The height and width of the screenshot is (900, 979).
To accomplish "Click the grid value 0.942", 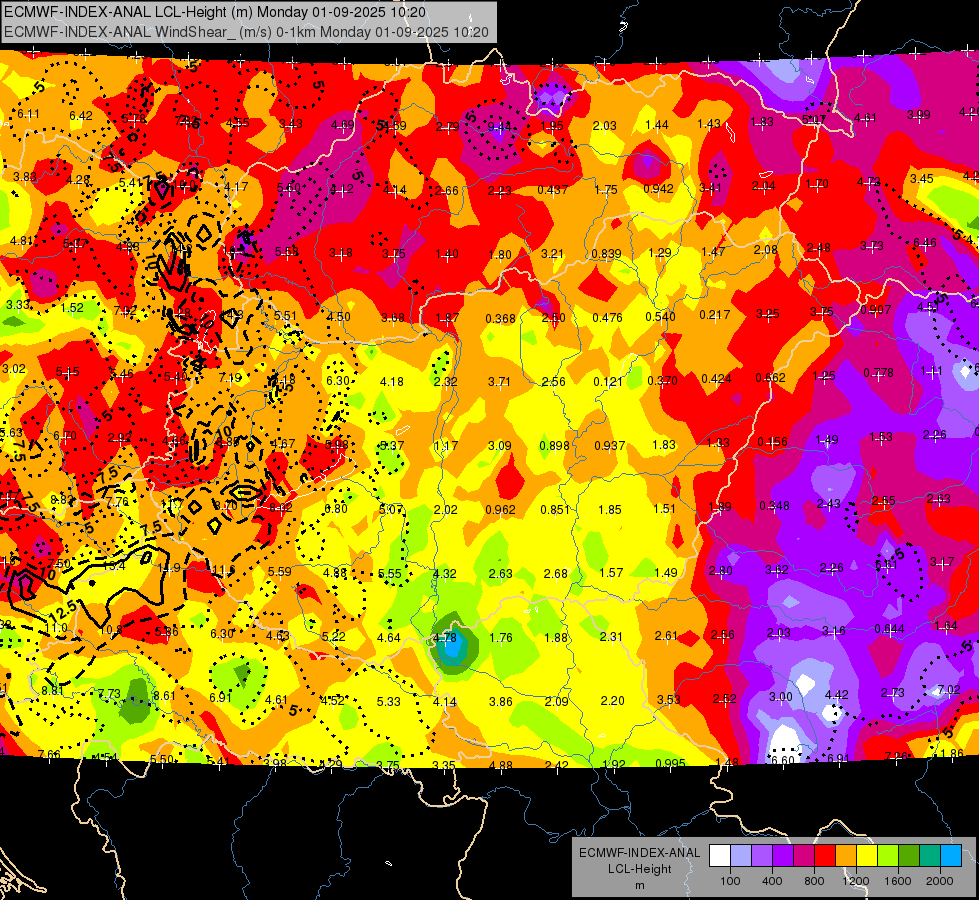I will (659, 189).
